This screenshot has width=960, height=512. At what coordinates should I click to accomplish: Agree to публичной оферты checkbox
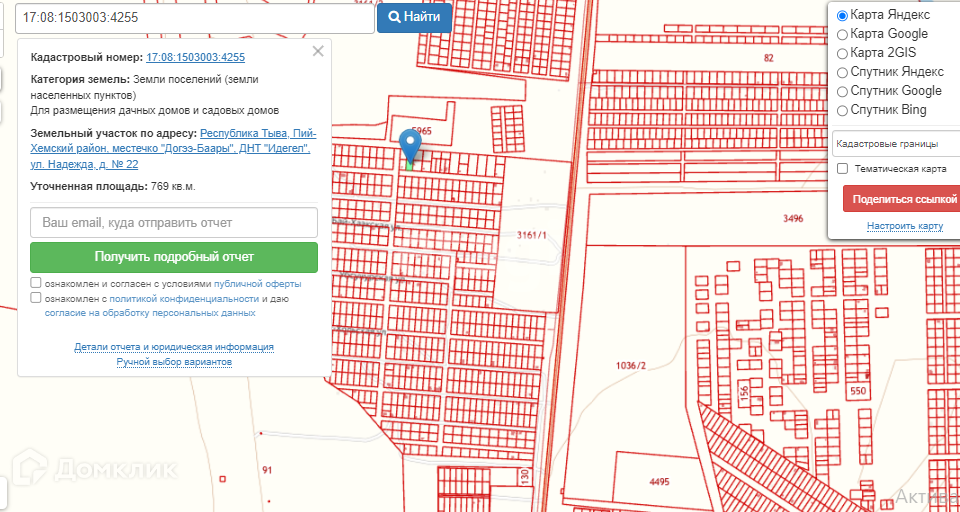point(36,284)
